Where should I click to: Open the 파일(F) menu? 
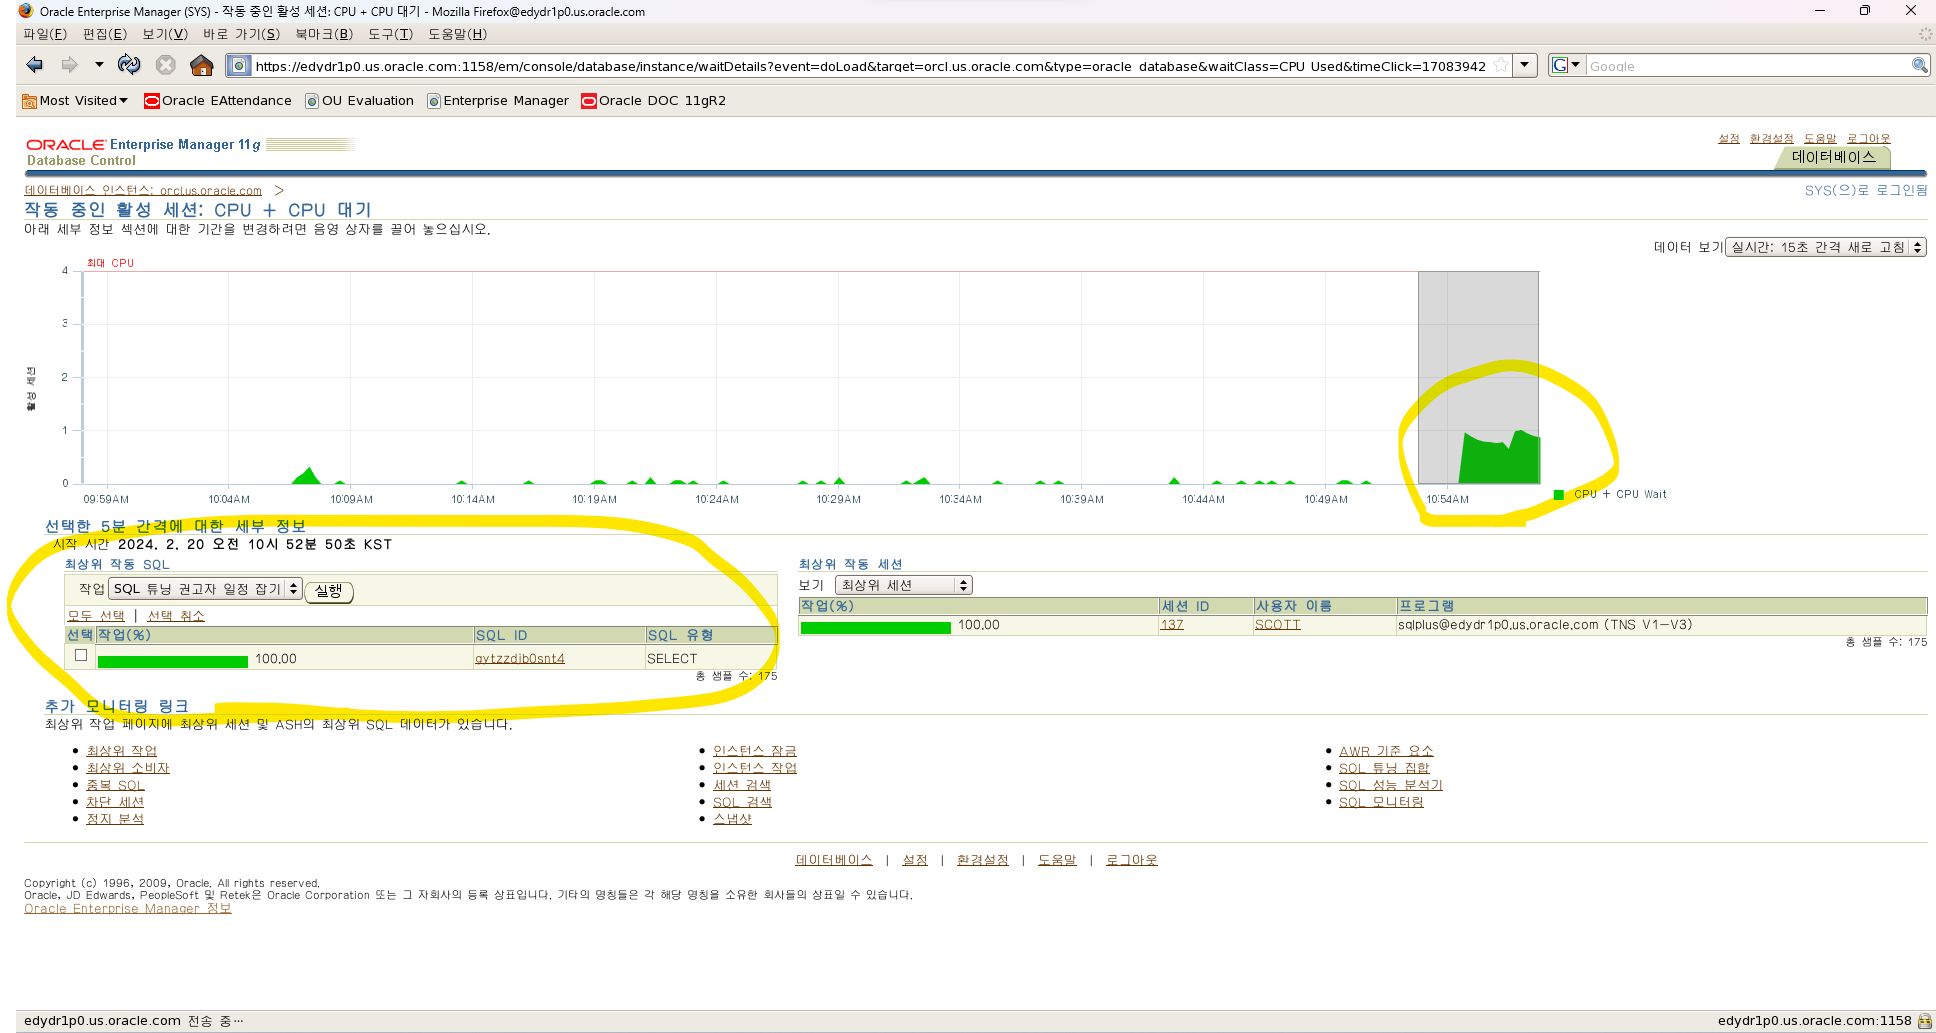[45, 34]
